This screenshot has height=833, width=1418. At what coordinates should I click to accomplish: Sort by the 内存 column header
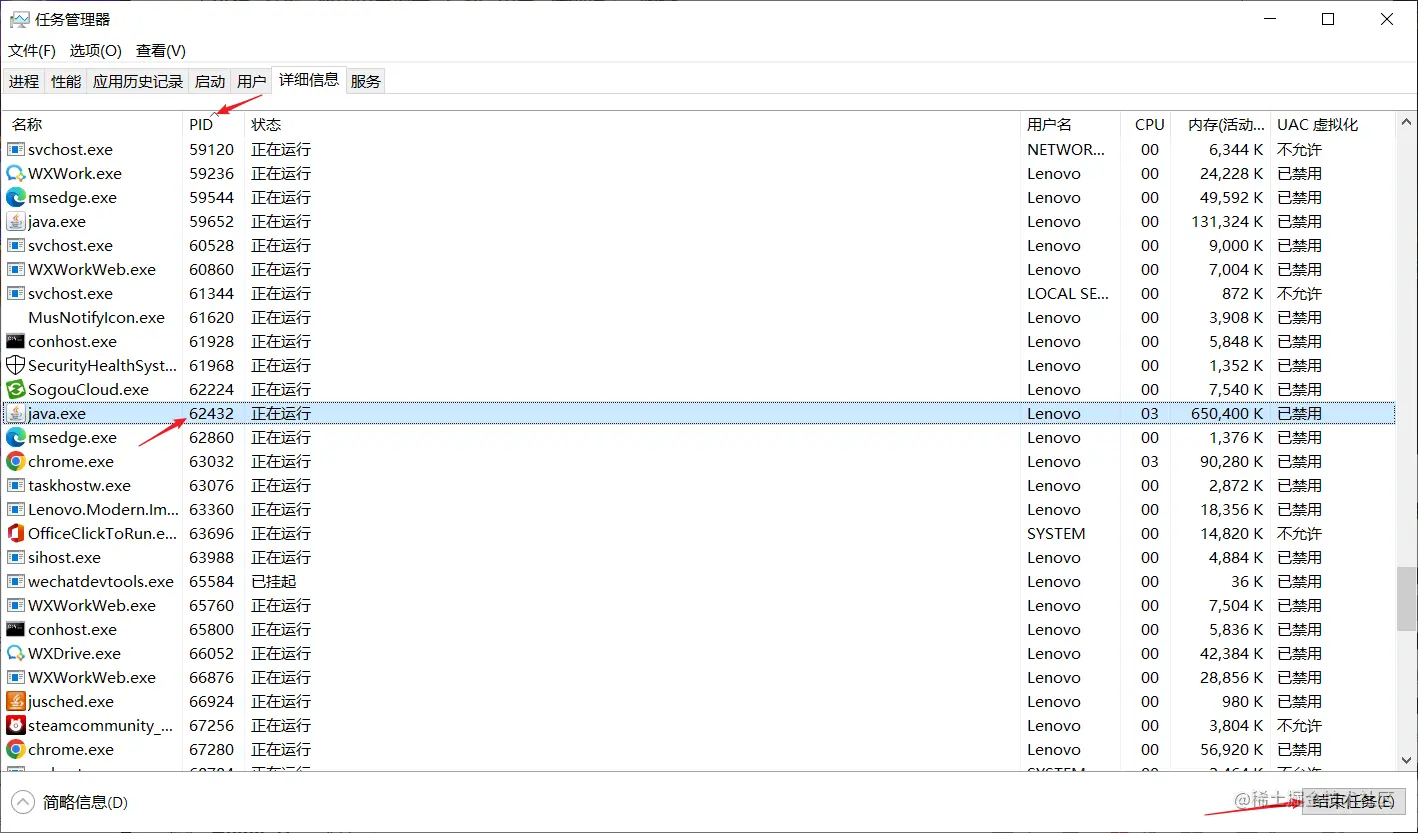pos(1222,124)
